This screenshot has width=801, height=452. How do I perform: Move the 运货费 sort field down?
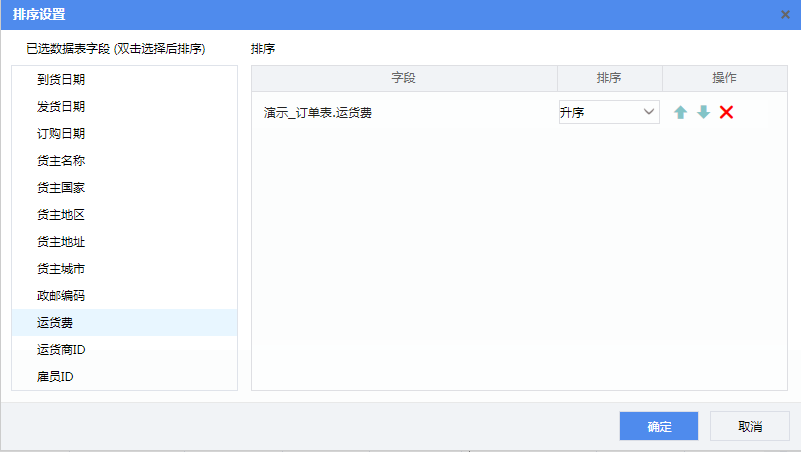coord(703,113)
